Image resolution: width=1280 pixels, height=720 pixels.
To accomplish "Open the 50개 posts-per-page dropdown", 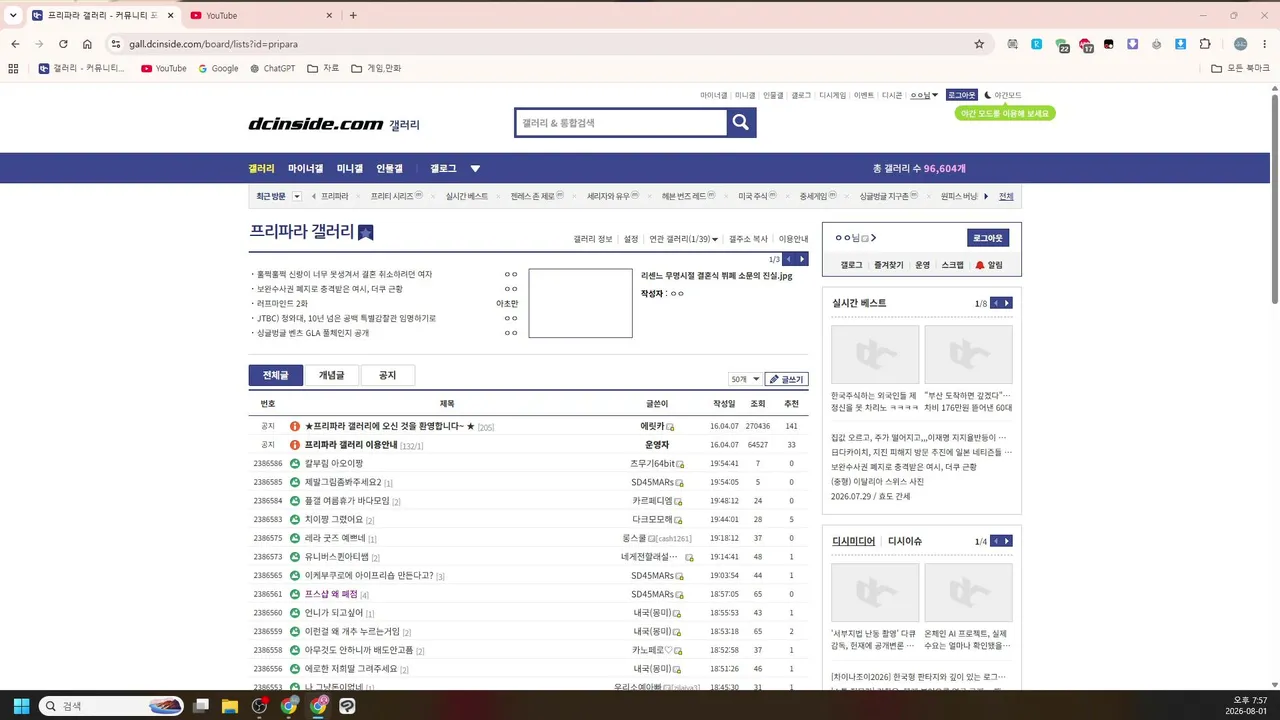I will (745, 379).
